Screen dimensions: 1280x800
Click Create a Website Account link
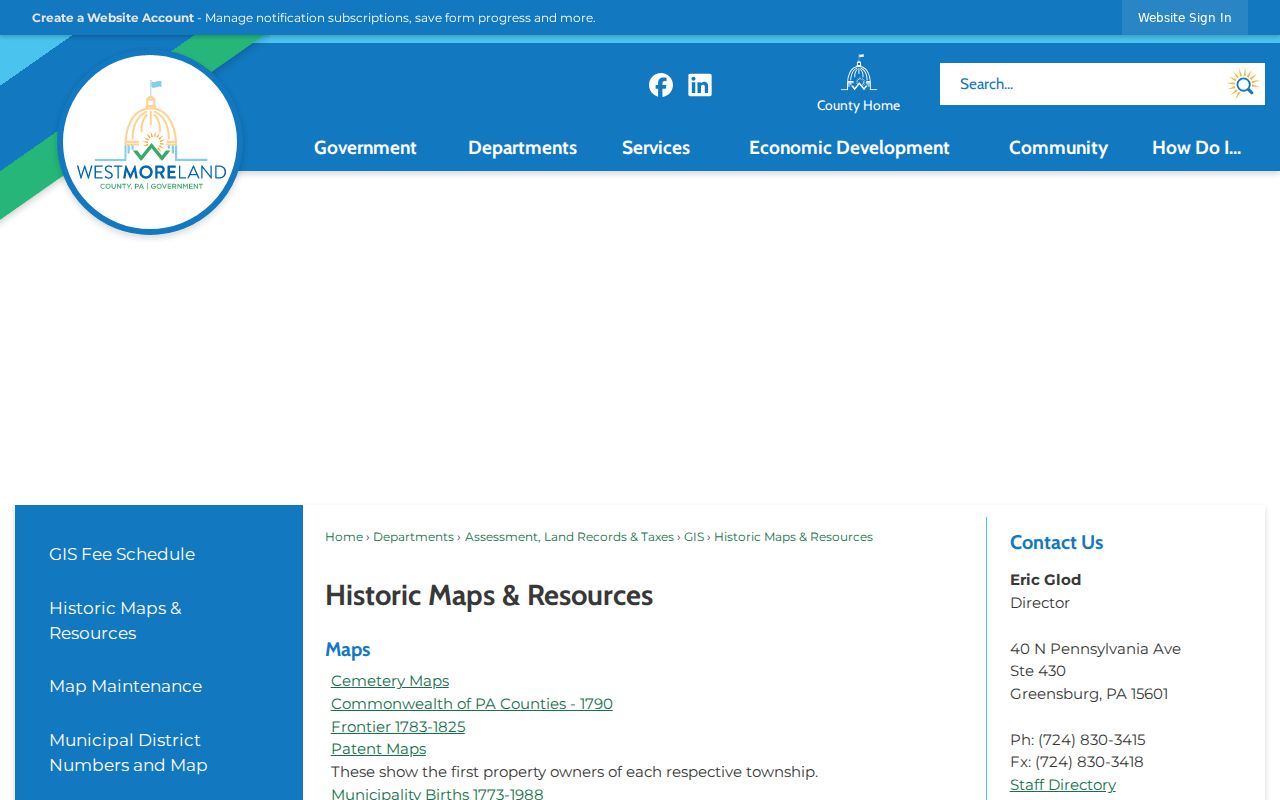(x=113, y=18)
